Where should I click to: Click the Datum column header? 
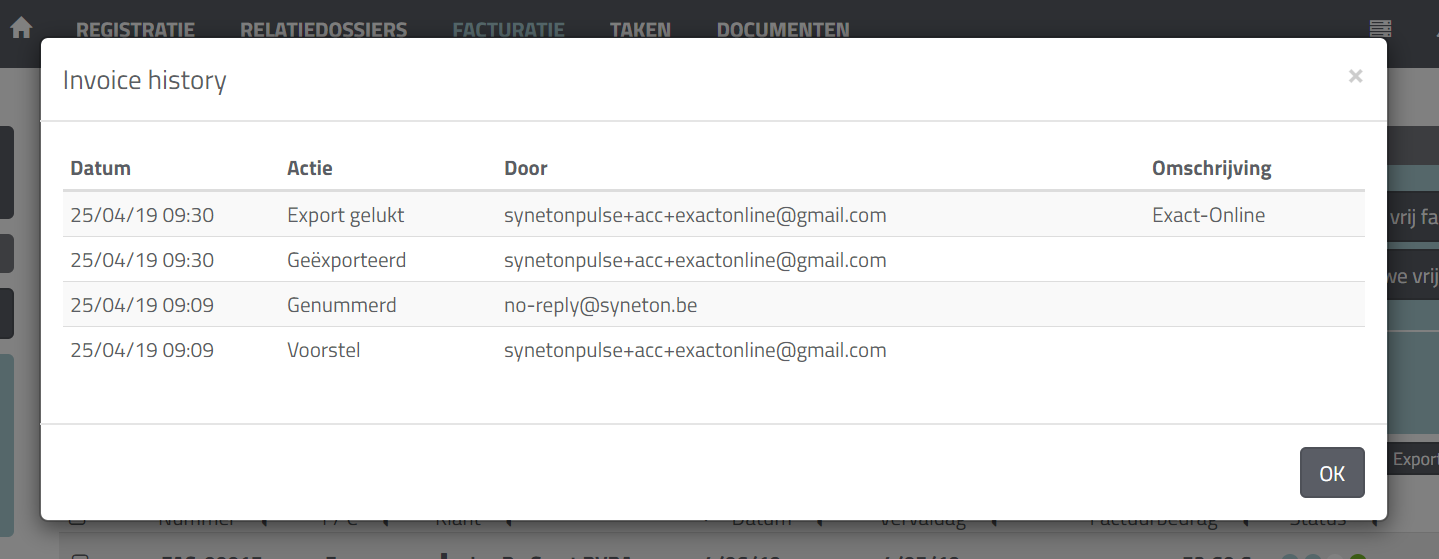(x=100, y=168)
